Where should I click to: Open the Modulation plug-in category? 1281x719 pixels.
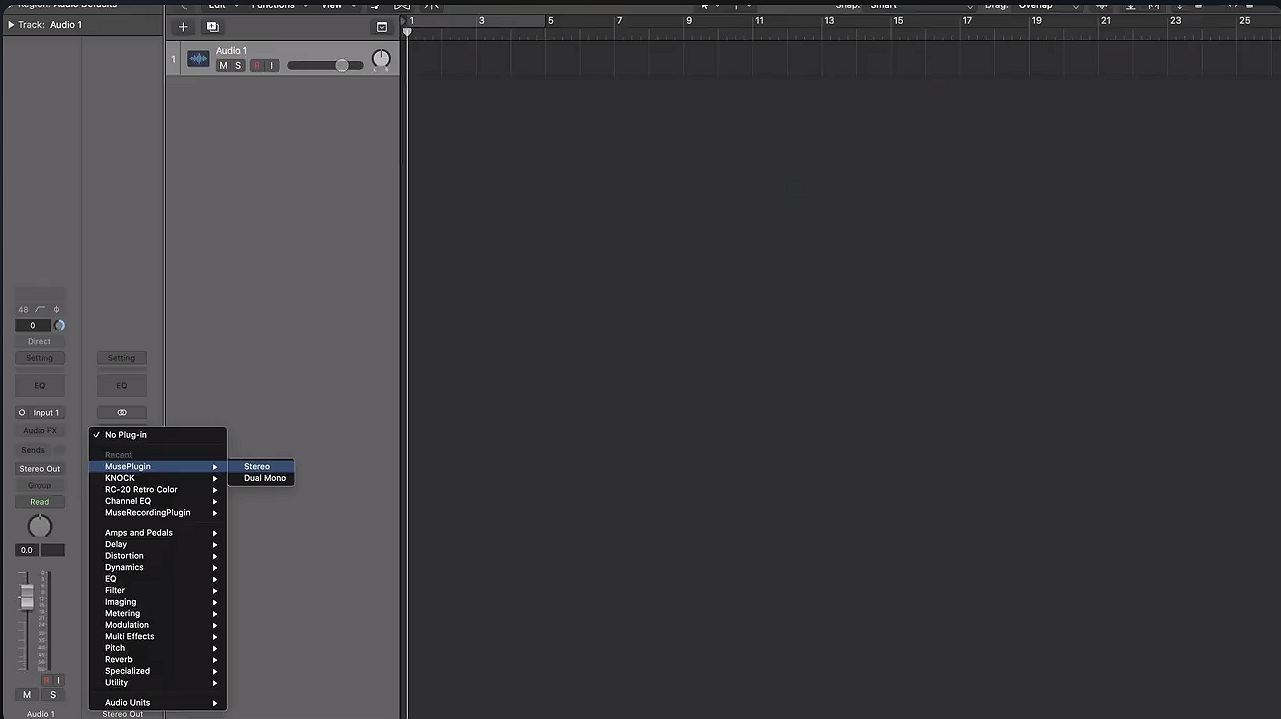pyautogui.click(x=158, y=625)
